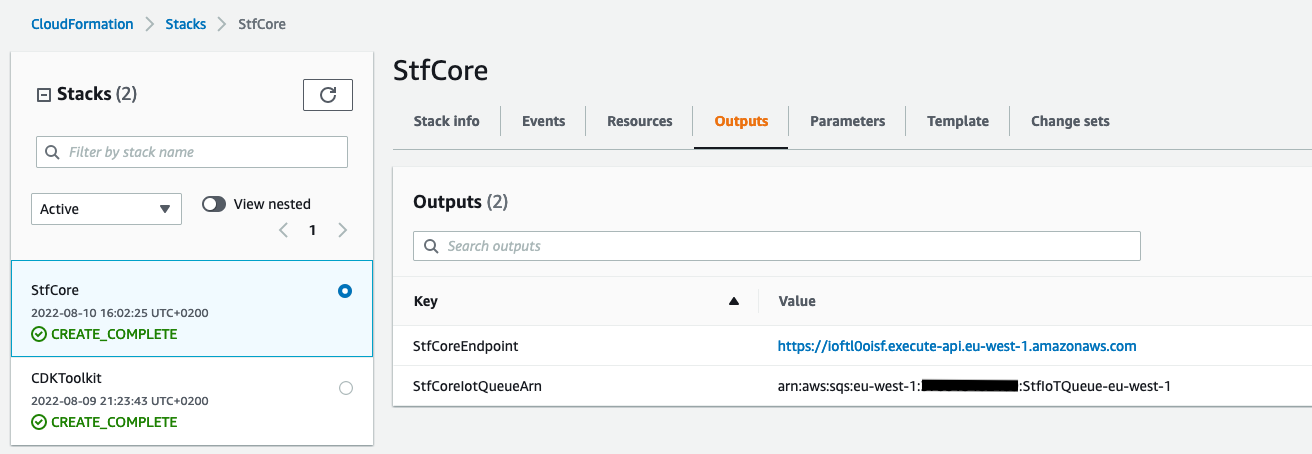1312x454 pixels.
Task: Collapse the Stacks panel with minus icon
Action: click(x=44, y=95)
